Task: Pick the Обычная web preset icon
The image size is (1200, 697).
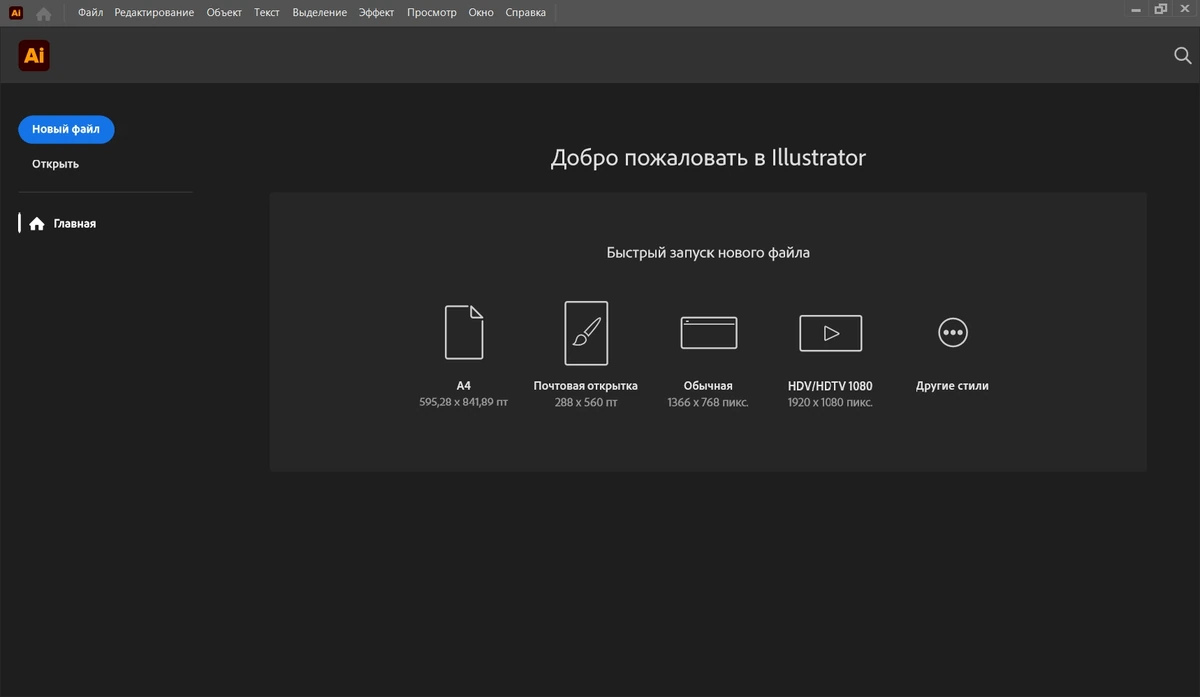Action: (708, 333)
